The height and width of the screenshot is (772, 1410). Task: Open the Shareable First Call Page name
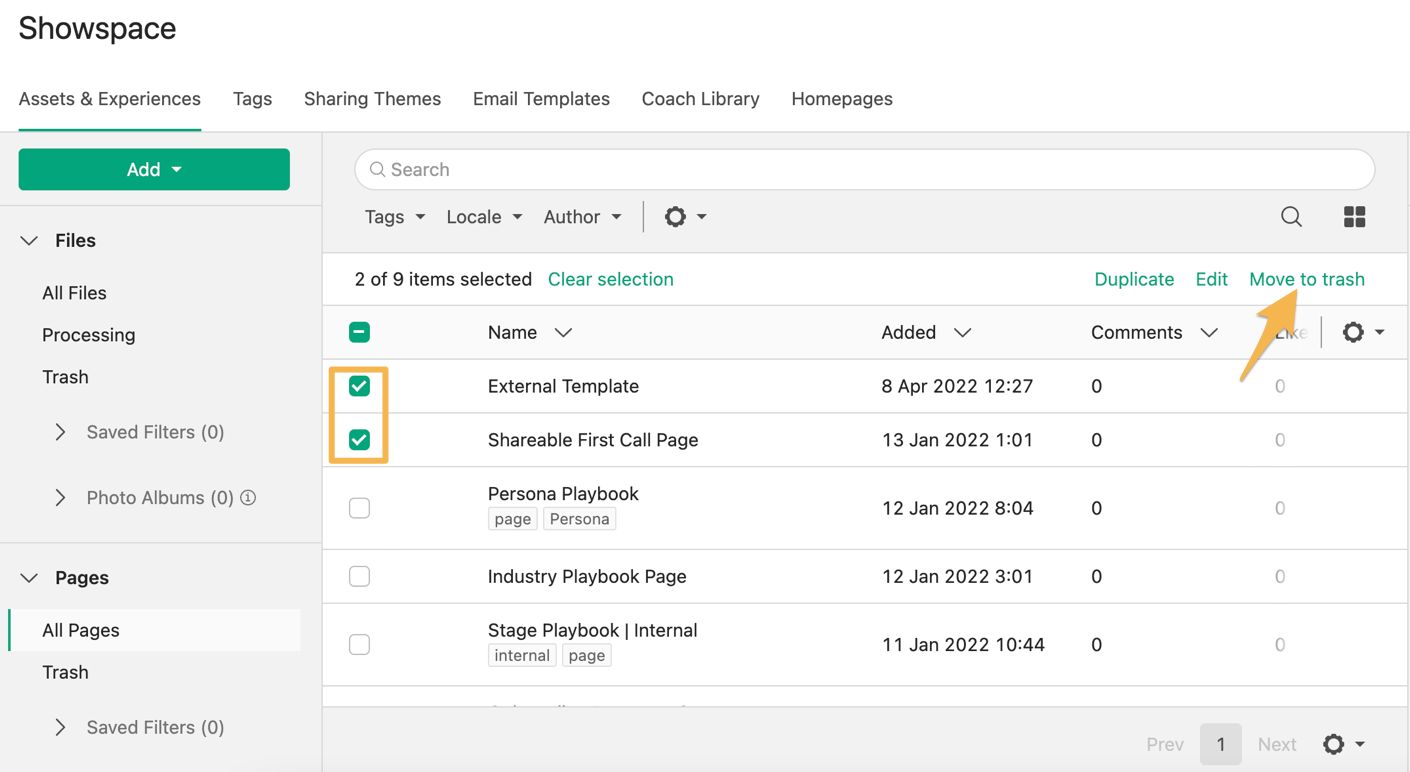coord(593,440)
